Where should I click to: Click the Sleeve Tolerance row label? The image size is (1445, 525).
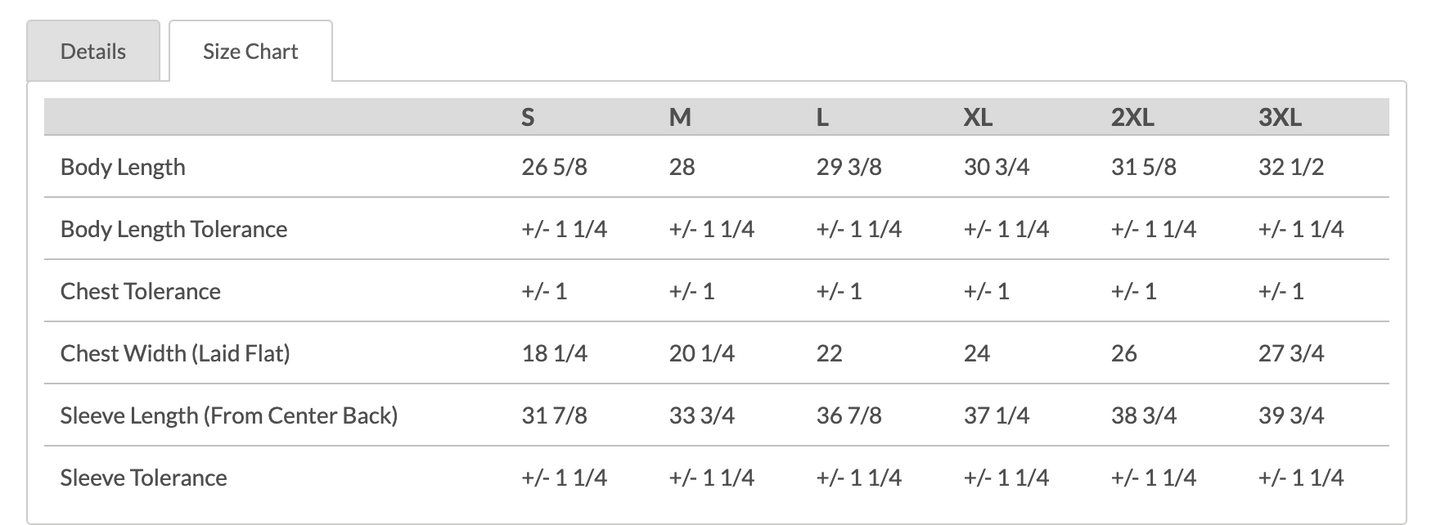pos(144,477)
